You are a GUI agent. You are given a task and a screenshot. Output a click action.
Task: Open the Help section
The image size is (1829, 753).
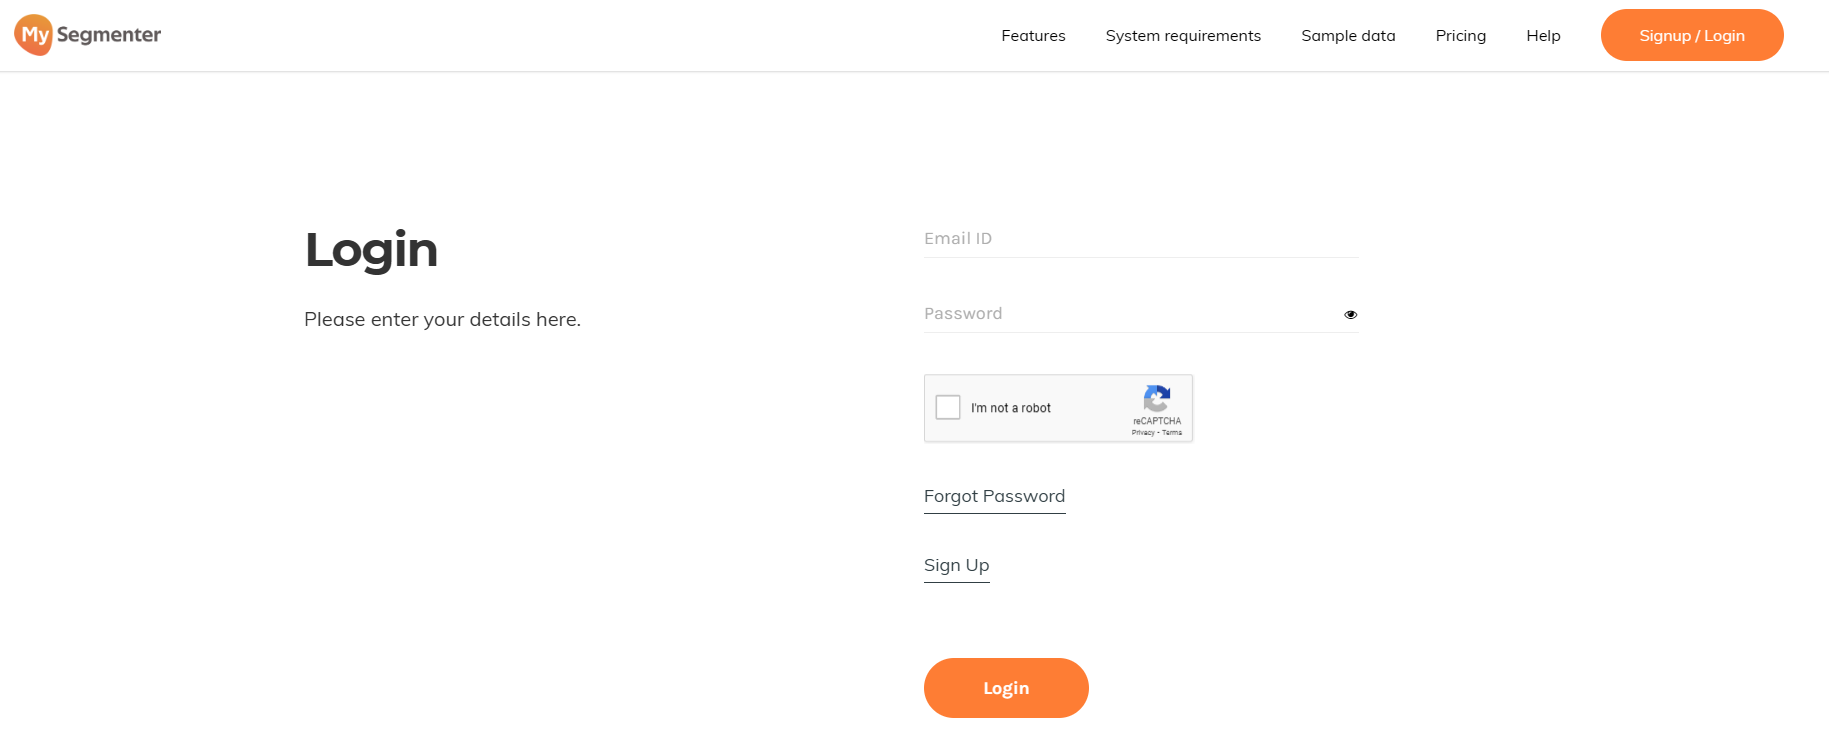click(1543, 35)
